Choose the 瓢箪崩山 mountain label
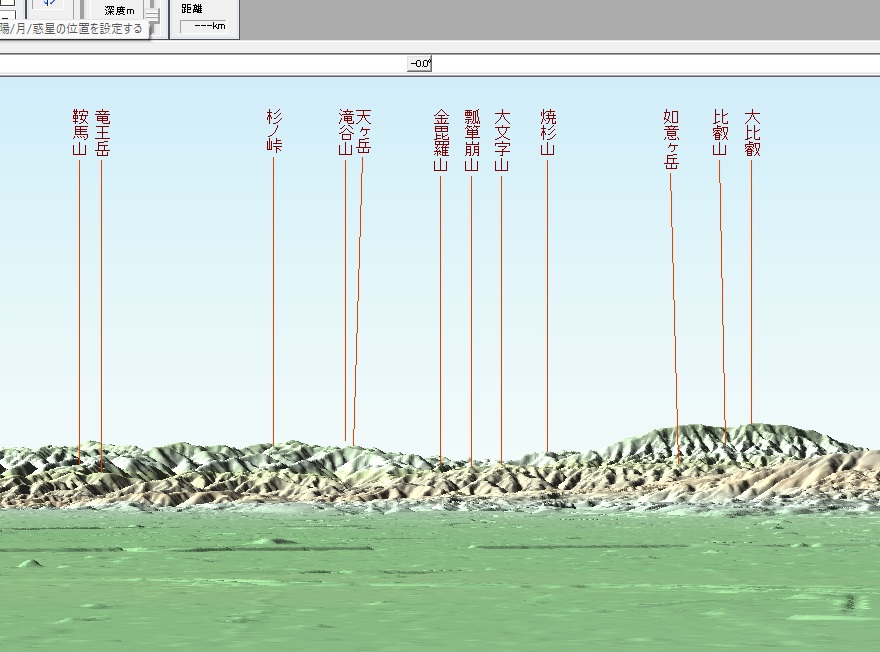 [x=471, y=141]
